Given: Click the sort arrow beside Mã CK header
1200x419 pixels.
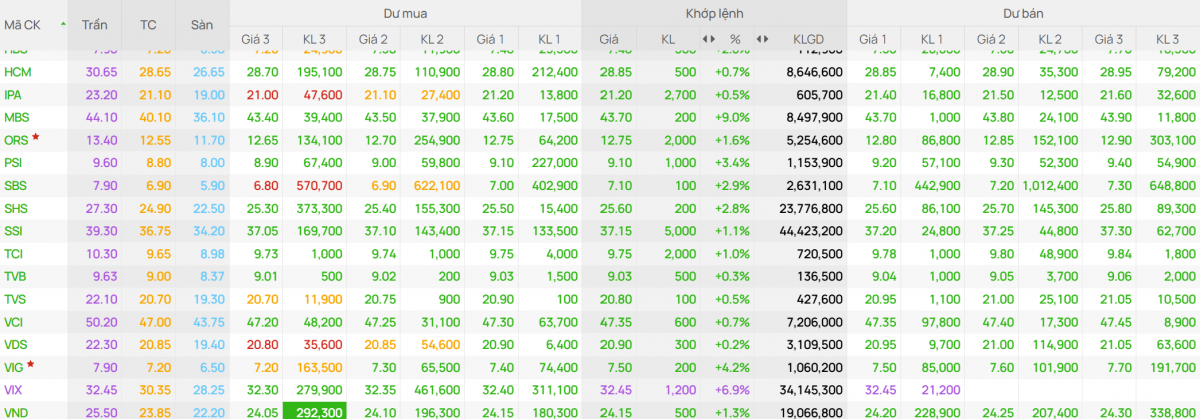Looking at the screenshot, I should pyautogui.click(x=64, y=22).
